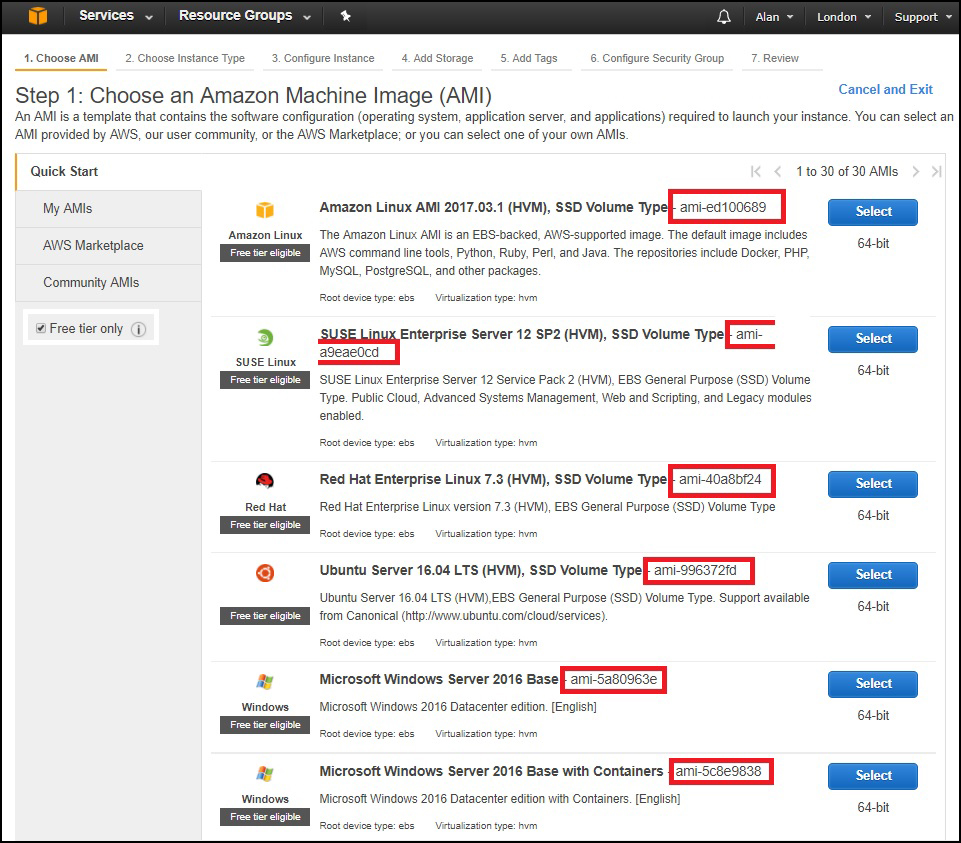Open the AWS Marketplace category

[108, 245]
